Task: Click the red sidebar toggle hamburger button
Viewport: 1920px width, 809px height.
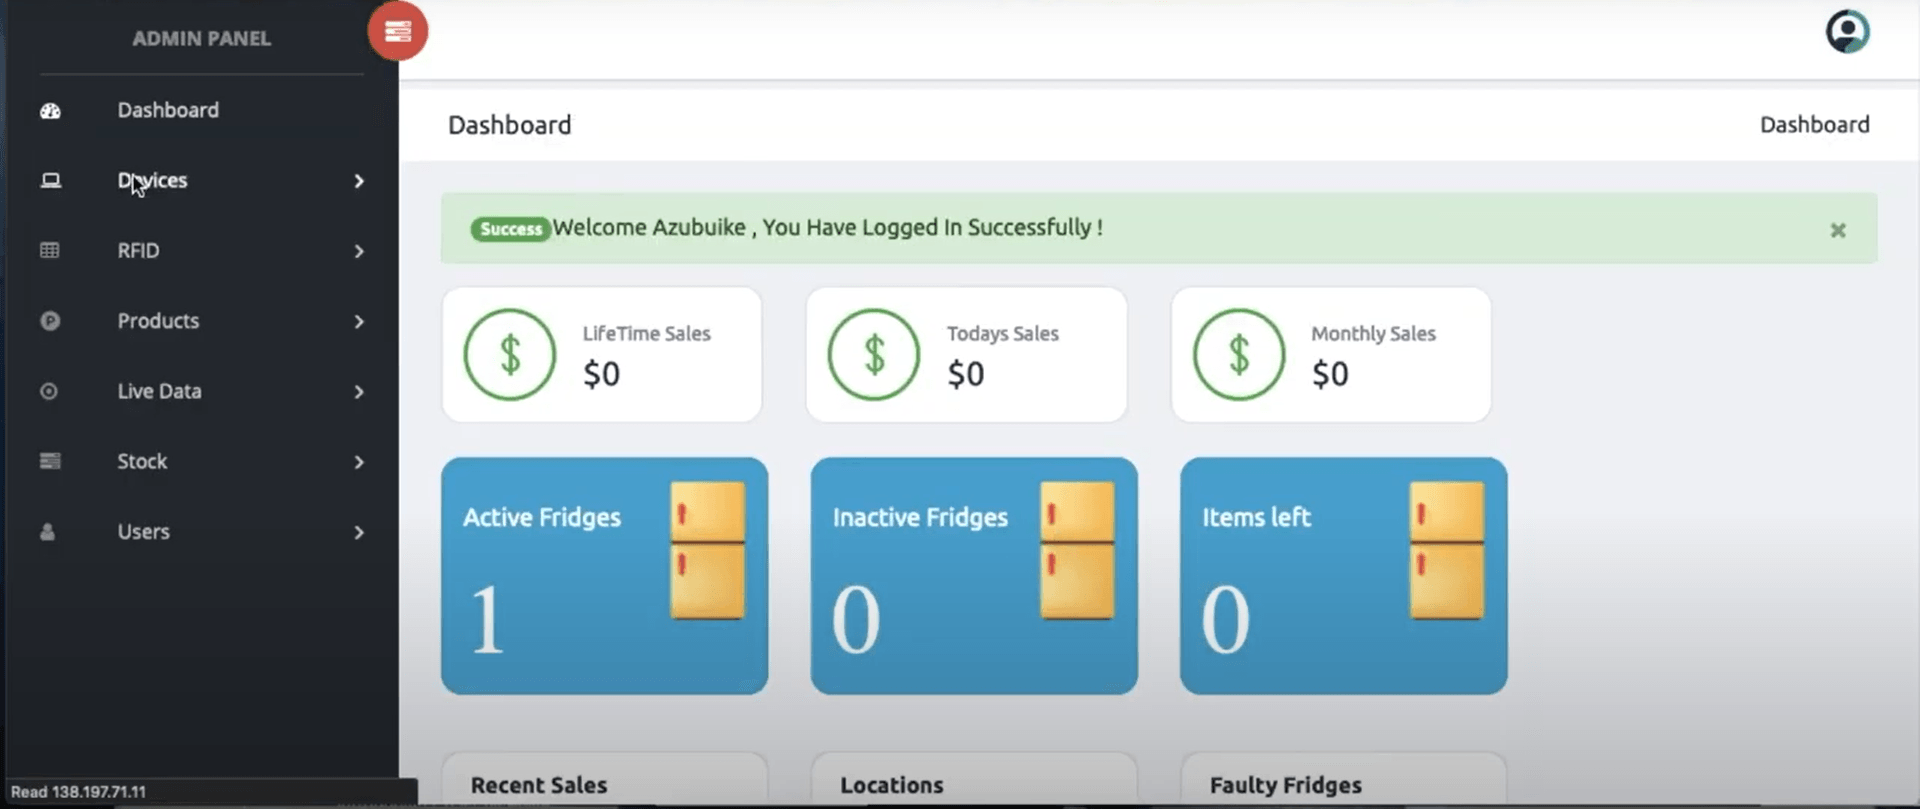Action: coord(397,32)
